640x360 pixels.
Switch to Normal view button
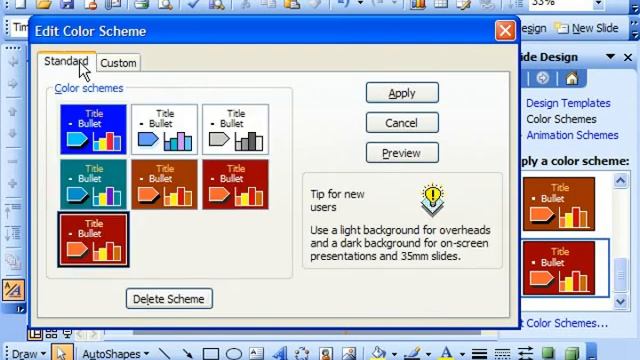pos(35,334)
